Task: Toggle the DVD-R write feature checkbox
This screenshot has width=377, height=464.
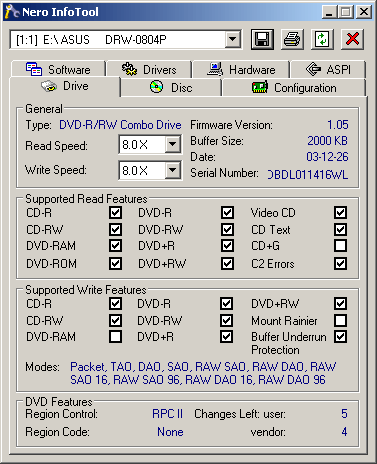Action: click(226, 304)
